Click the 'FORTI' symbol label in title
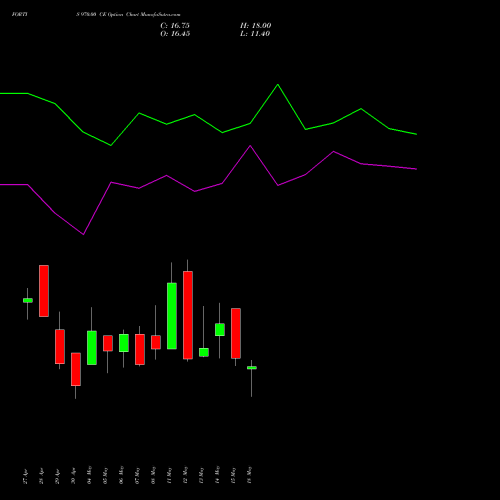The width and height of the screenshot is (500, 500). [x=20, y=15]
